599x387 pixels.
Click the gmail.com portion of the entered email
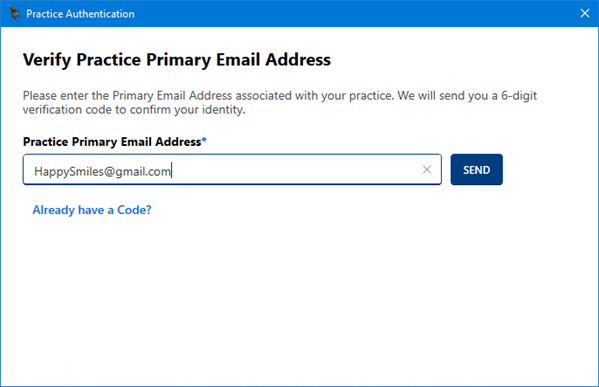pyautogui.click(x=143, y=172)
